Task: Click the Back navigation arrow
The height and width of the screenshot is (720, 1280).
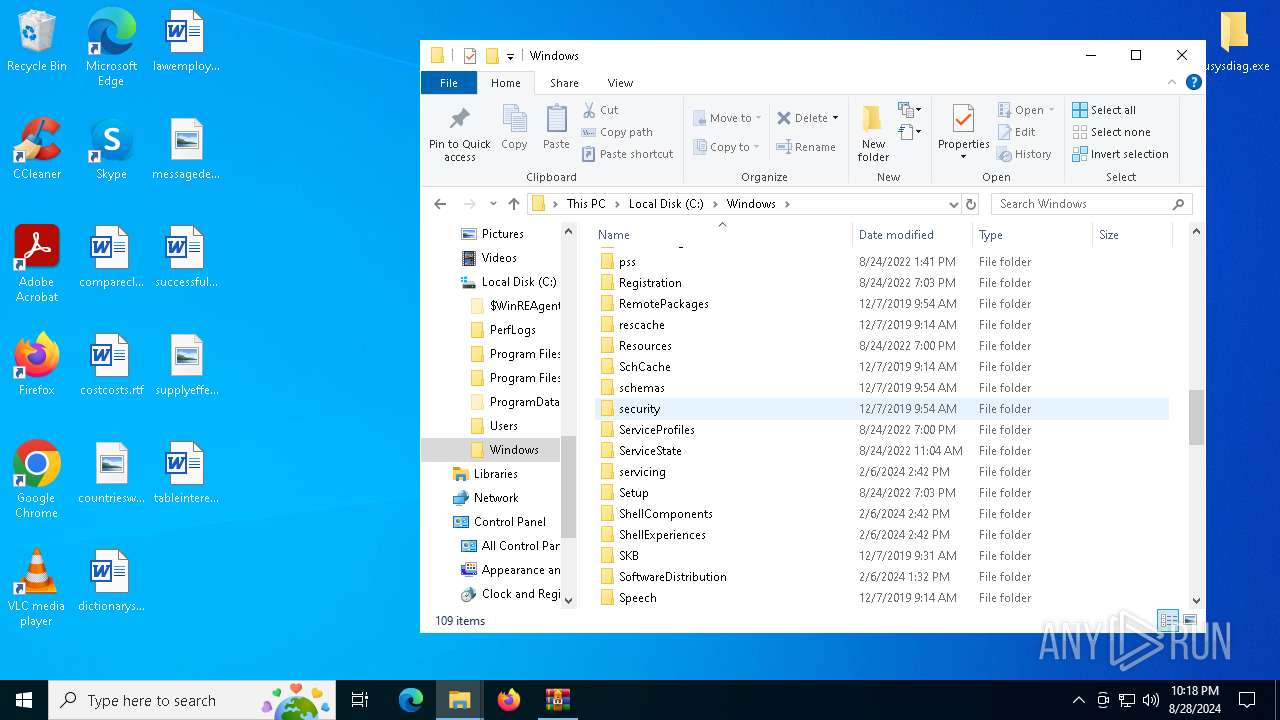Action: coord(440,204)
